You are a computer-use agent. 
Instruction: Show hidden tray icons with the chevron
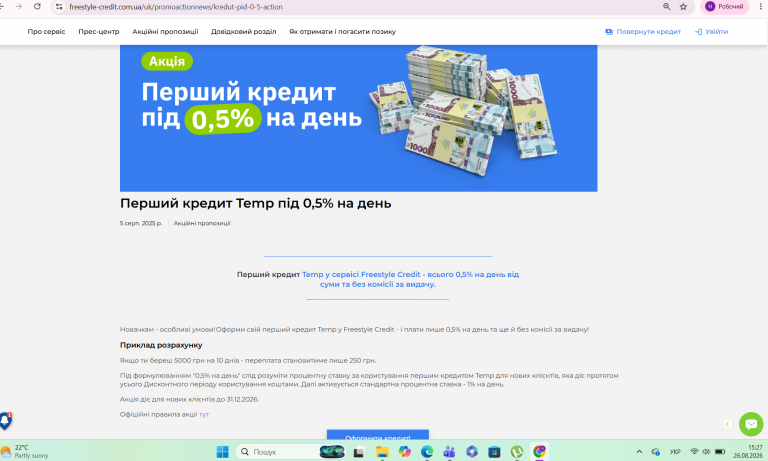639,452
